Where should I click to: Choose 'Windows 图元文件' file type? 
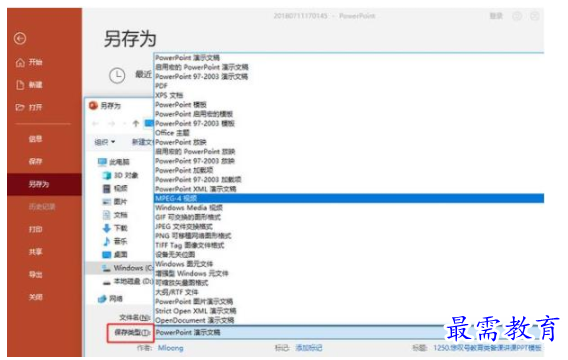tap(184, 264)
